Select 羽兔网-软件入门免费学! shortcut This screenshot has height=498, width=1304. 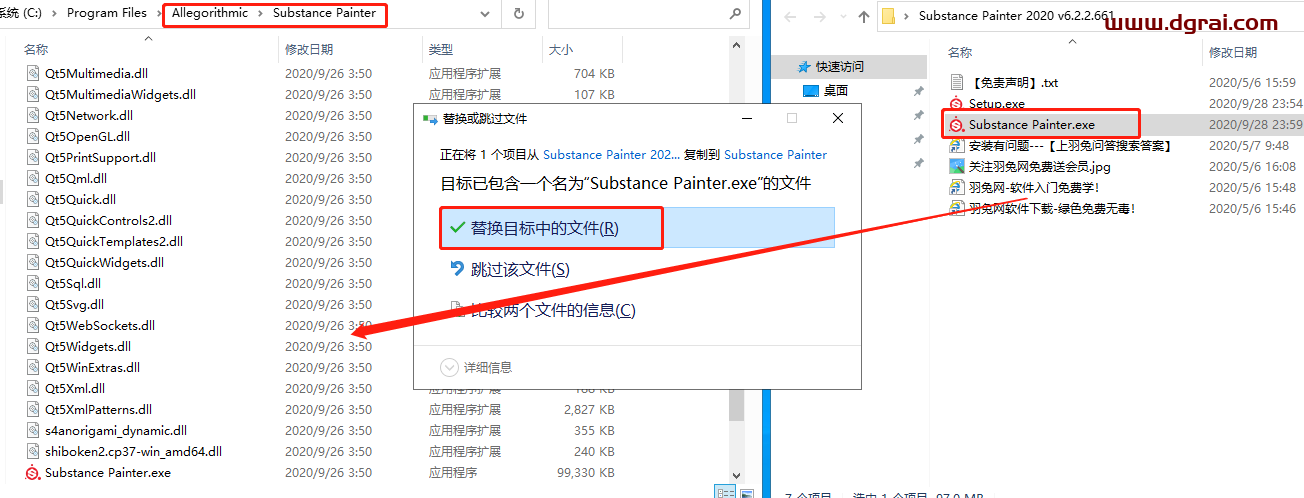tap(1034, 188)
